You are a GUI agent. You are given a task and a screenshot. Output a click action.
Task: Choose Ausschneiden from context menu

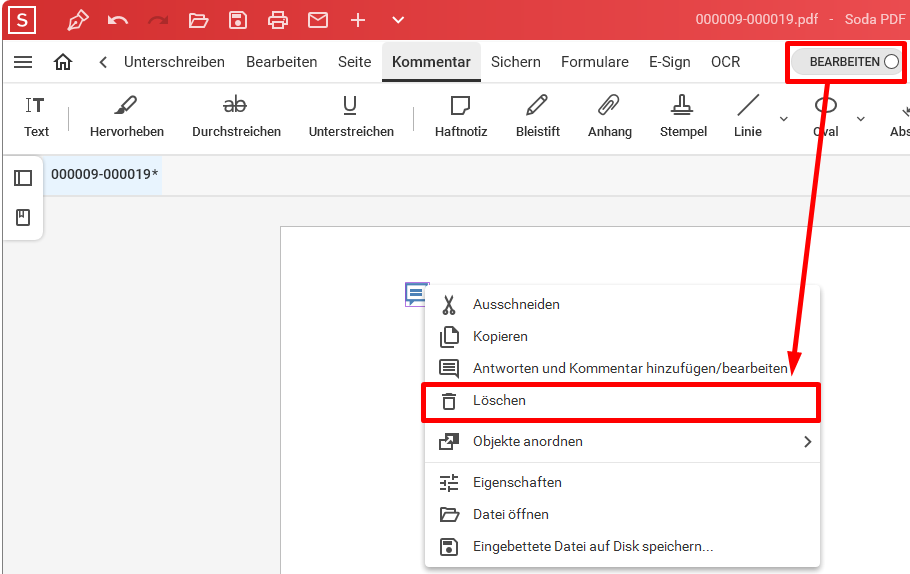(x=622, y=304)
